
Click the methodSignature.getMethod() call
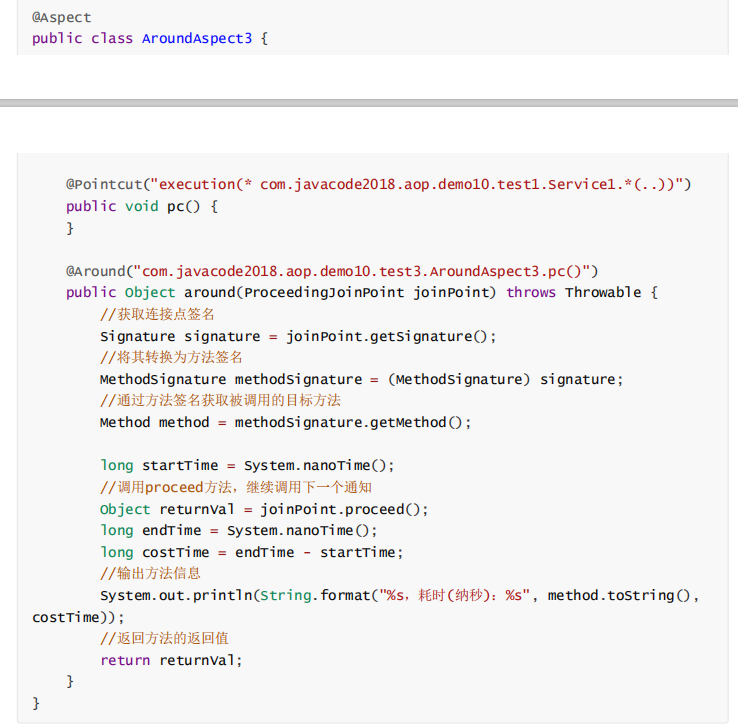click(352, 422)
